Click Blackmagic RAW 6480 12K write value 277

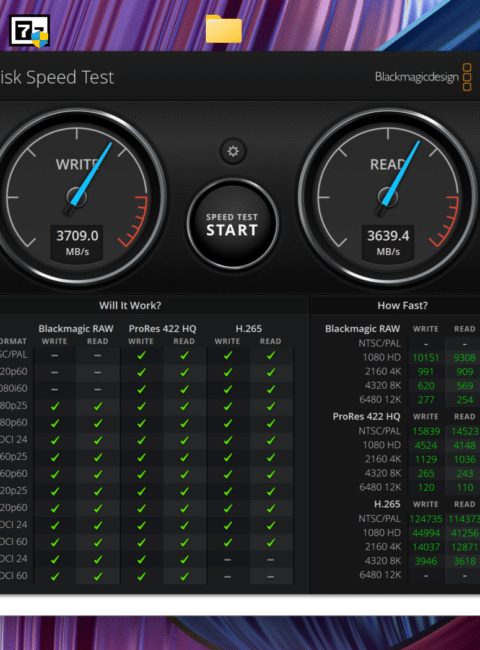pyautogui.click(x=426, y=400)
